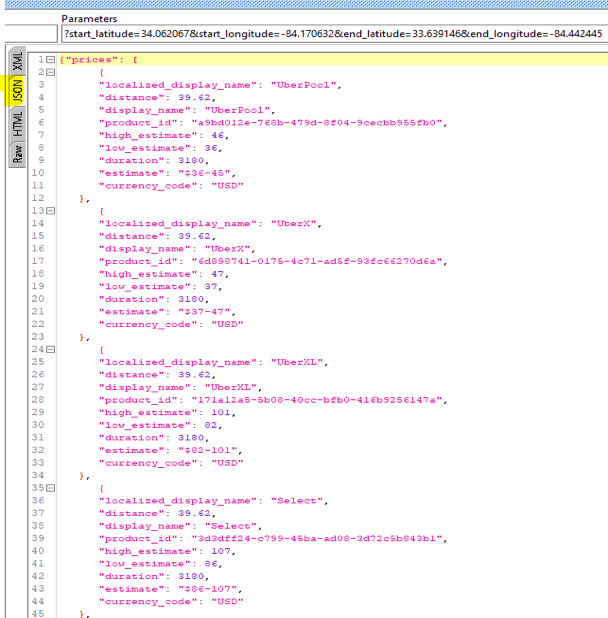The image size is (608, 618).
Task: Click line number 23 in the gutter
Action: [x=38, y=337]
